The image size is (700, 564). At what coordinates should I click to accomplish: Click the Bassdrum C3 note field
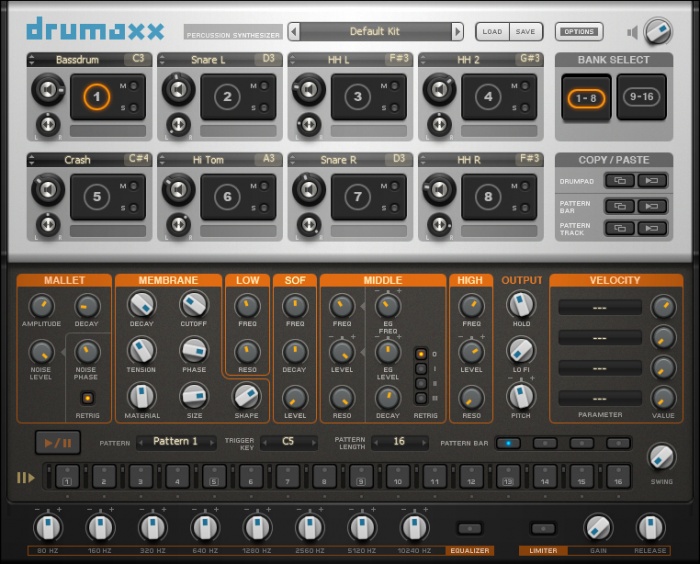pyautogui.click(x=138, y=58)
